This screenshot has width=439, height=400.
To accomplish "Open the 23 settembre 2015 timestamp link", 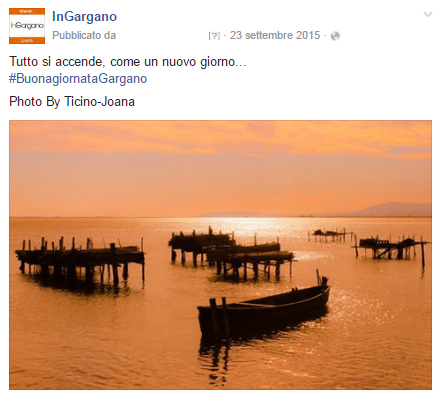I will [x=275, y=35].
